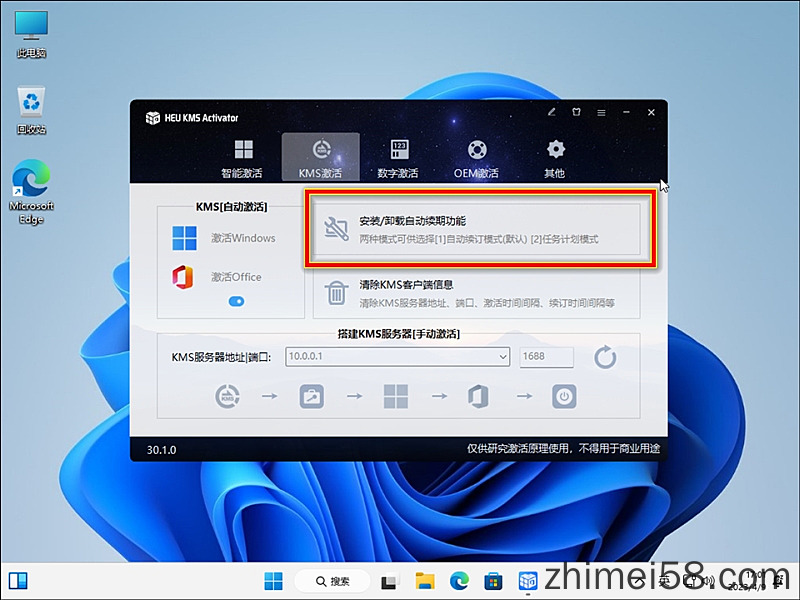Click the 1688 port field
This screenshot has width=800, height=600.
546,357
